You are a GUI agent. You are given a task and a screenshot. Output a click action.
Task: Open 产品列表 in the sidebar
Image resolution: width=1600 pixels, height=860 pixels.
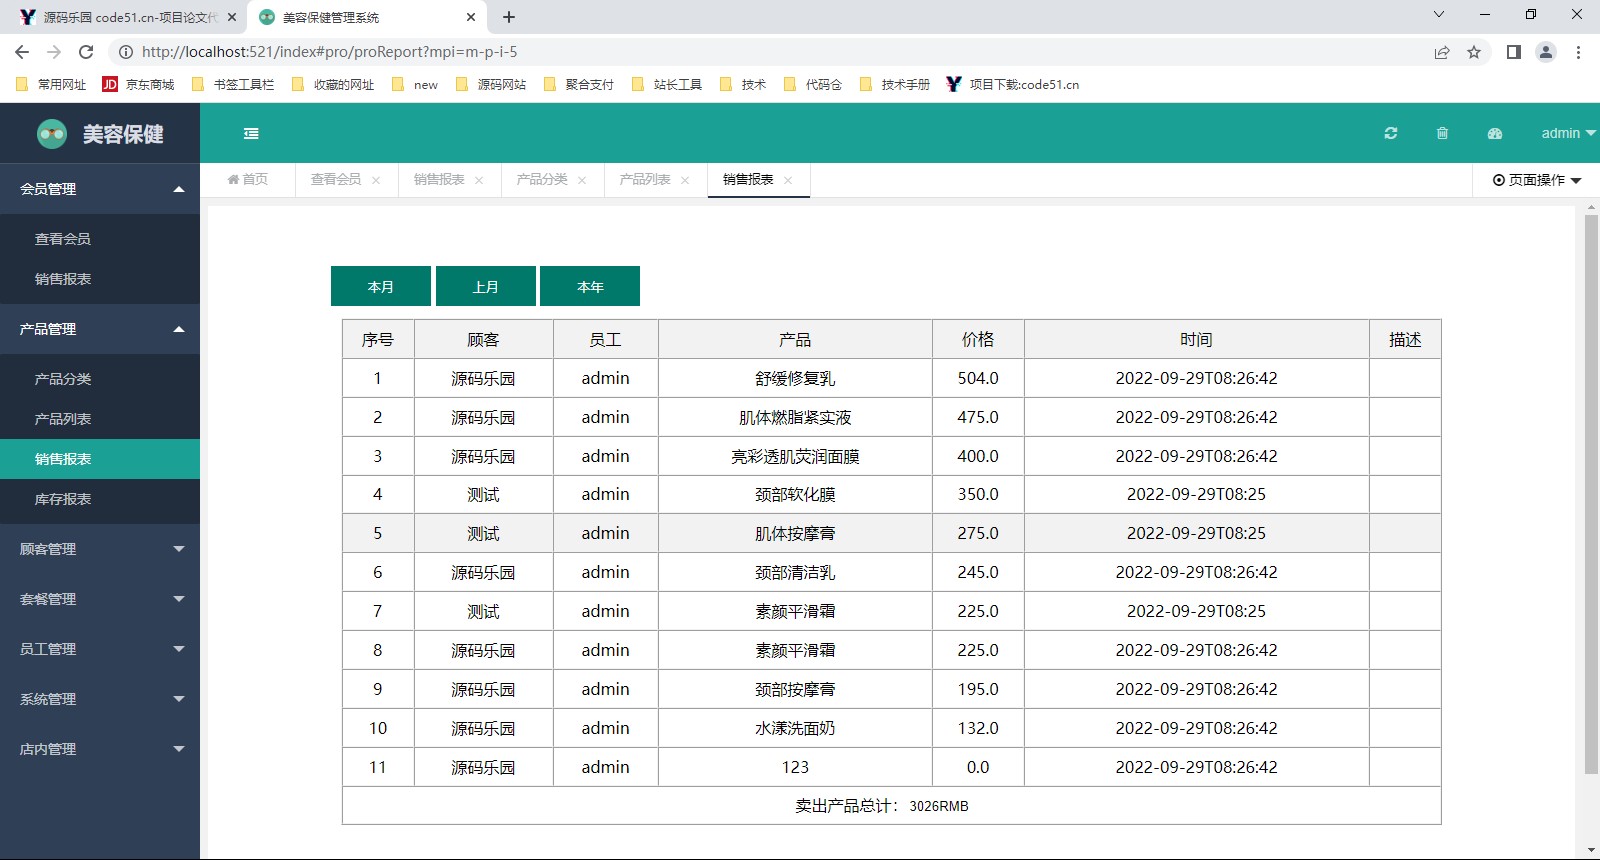(x=100, y=419)
